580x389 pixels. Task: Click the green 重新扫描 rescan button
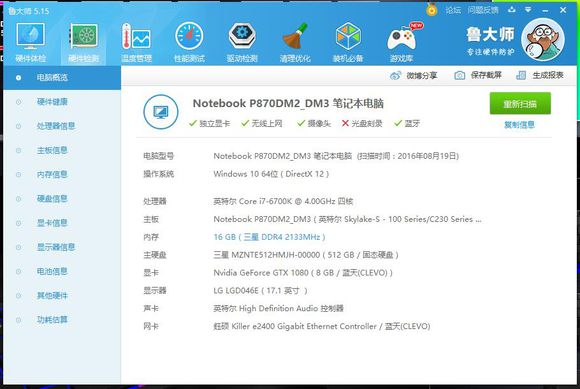coord(520,104)
